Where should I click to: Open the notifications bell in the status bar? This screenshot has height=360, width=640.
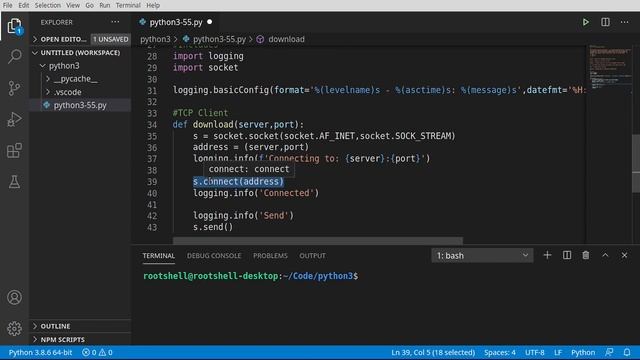coord(627,352)
